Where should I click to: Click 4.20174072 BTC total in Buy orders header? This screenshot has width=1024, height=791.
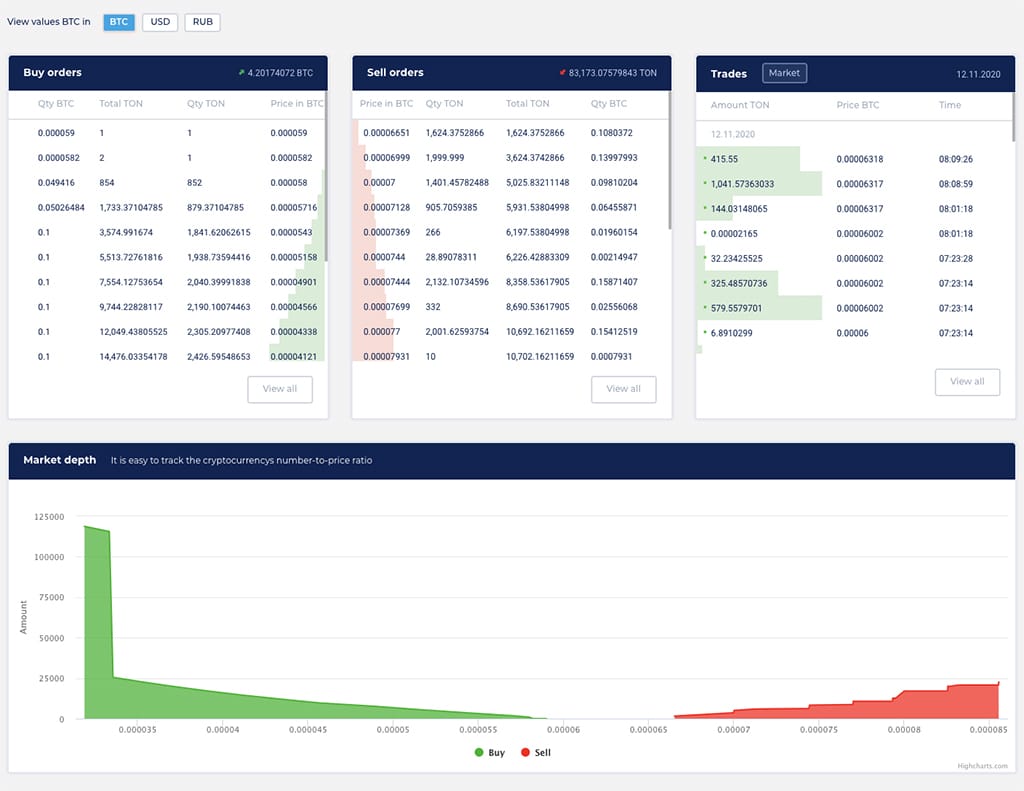280,73
